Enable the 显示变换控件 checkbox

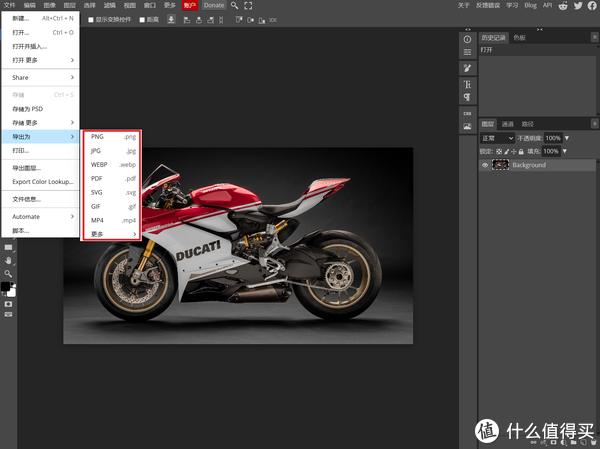coord(91,20)
